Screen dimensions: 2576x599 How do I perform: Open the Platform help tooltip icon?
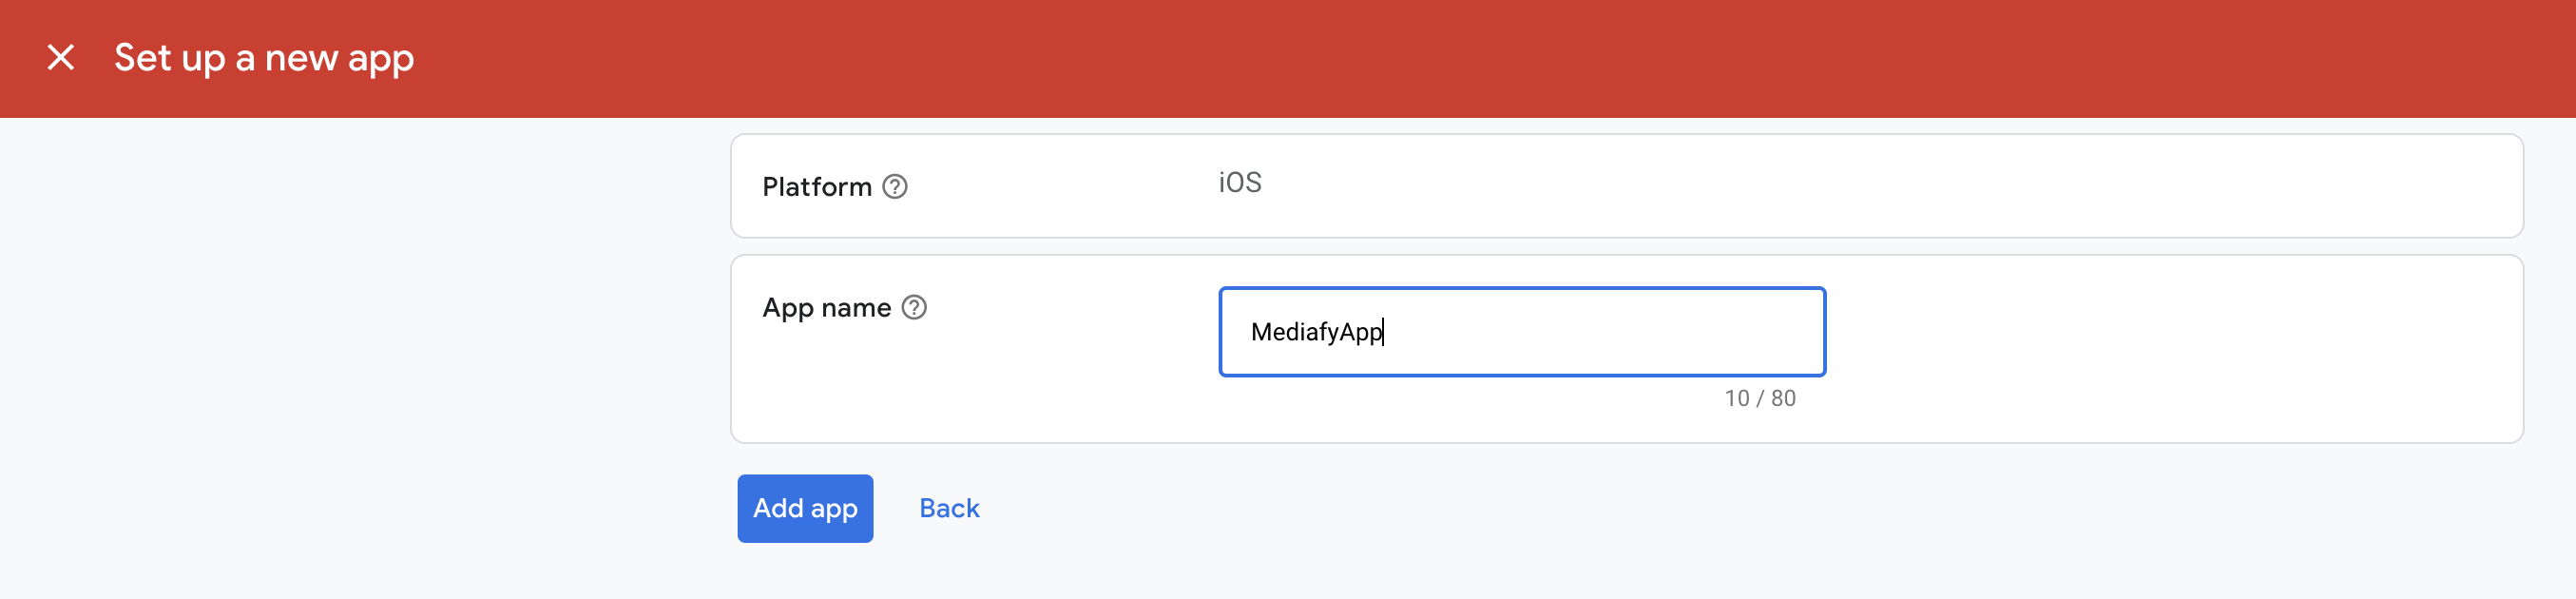click(x=894, y=187)
